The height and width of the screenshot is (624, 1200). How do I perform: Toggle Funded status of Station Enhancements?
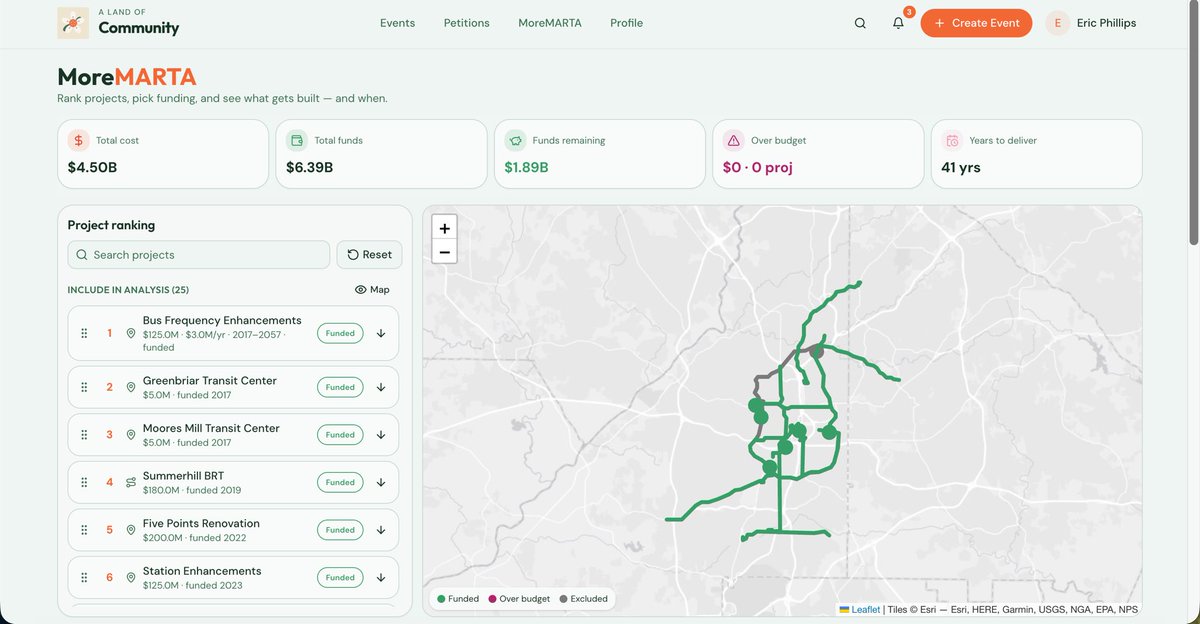(x=340, y=577)
